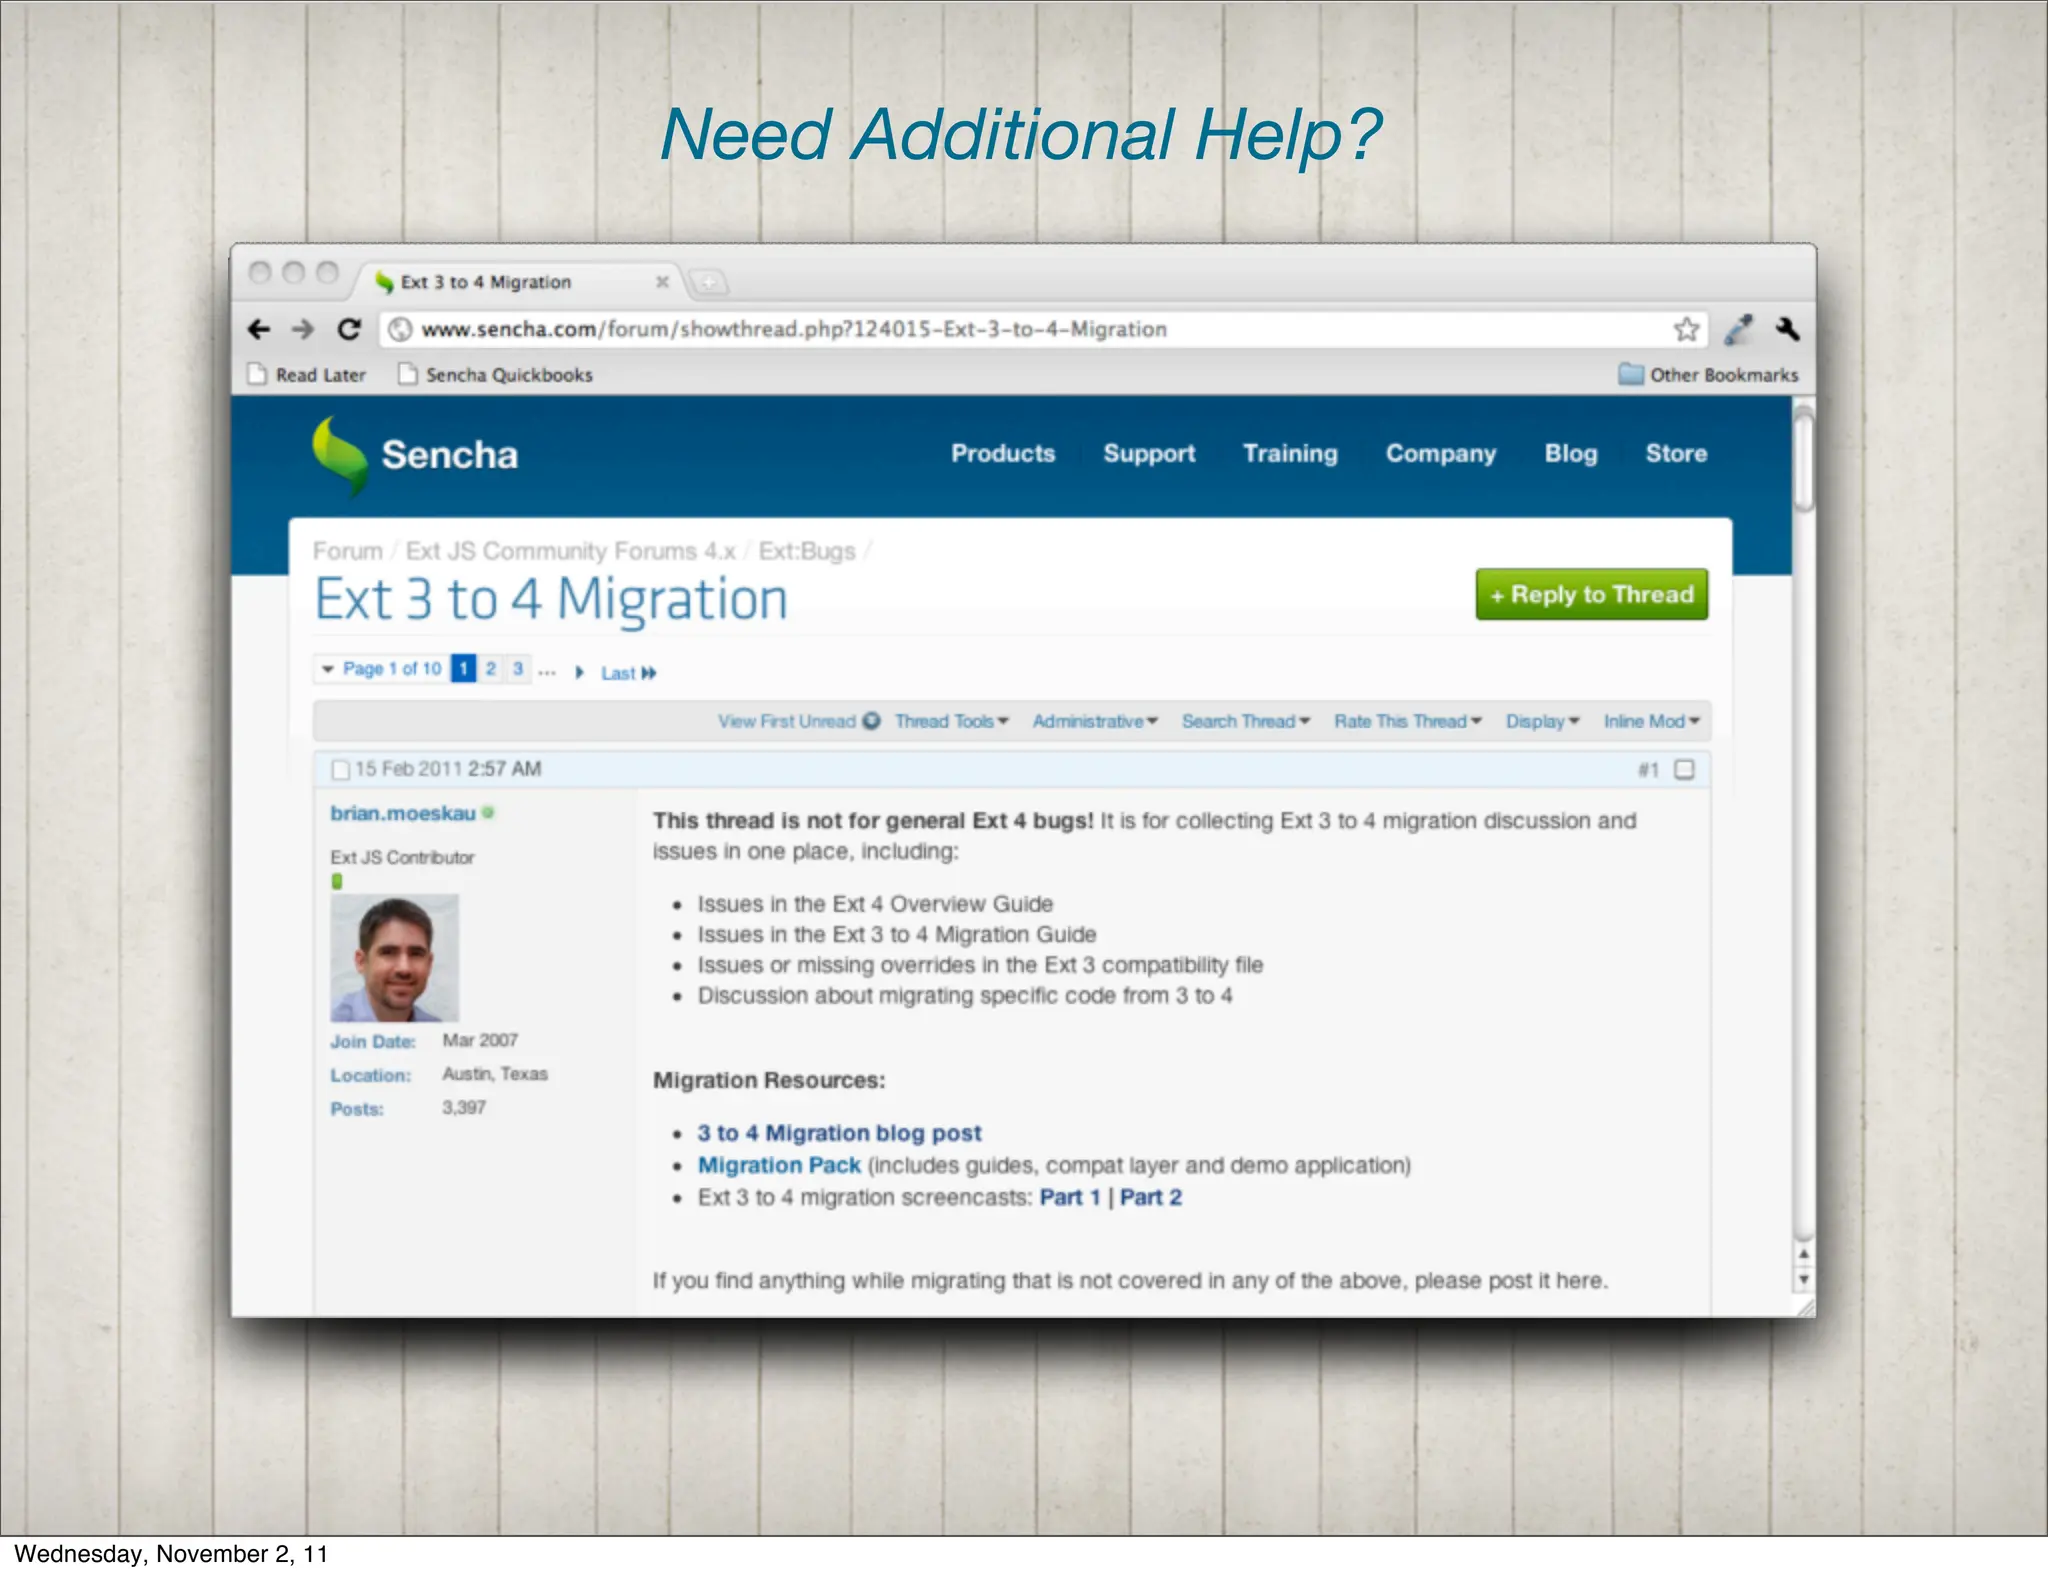2048x1576 pixels.
Task: Open the Inline Mod dropdown
Action: pyautogui.click(x=1651, y=721)
